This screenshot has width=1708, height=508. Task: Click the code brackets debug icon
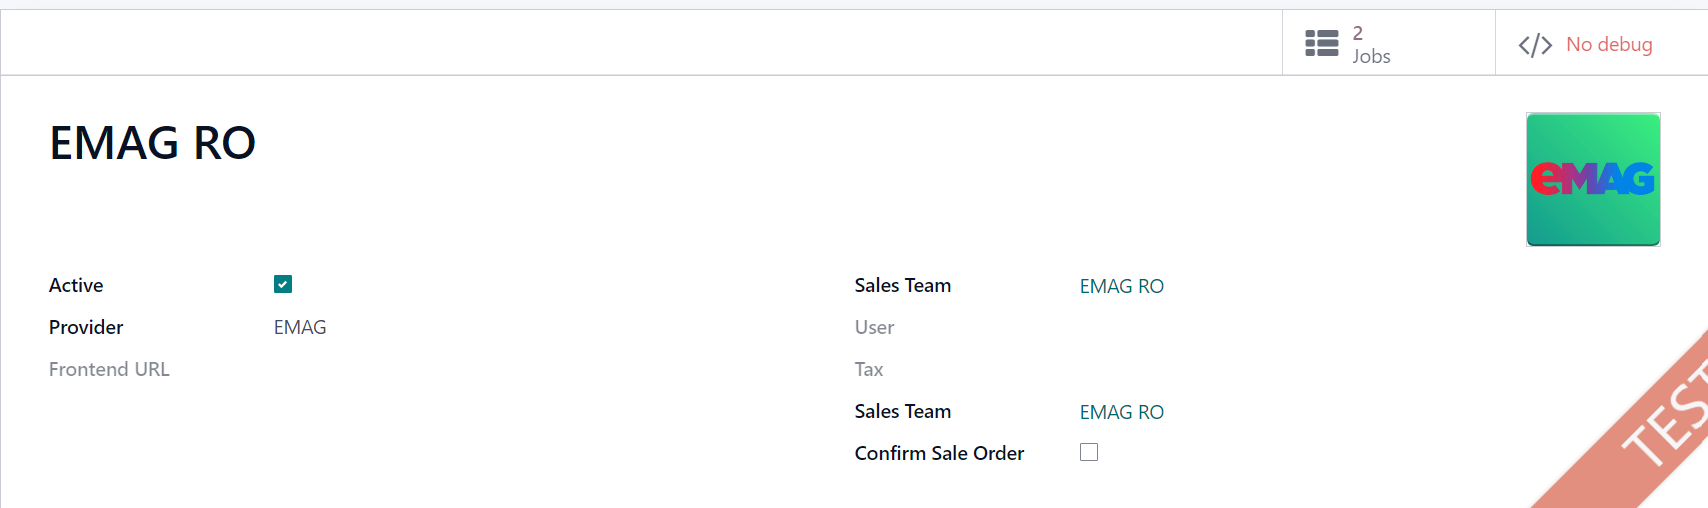pos(1535,45)
